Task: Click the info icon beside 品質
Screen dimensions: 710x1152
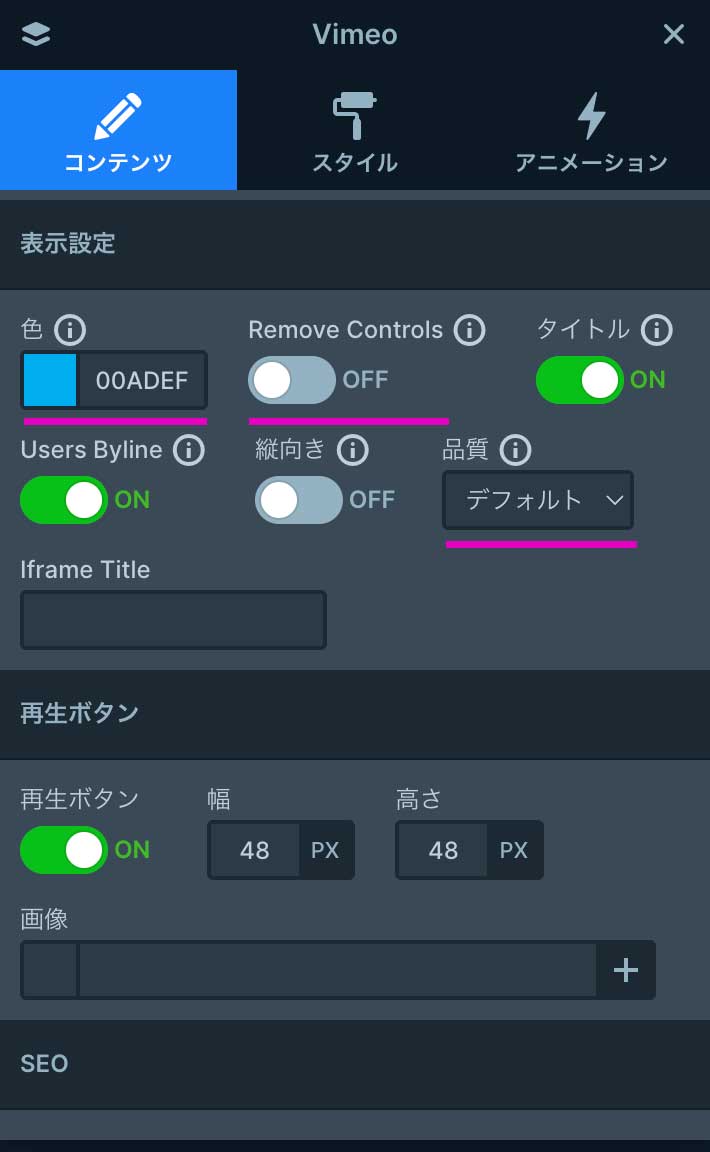Action: pos(515,450)
